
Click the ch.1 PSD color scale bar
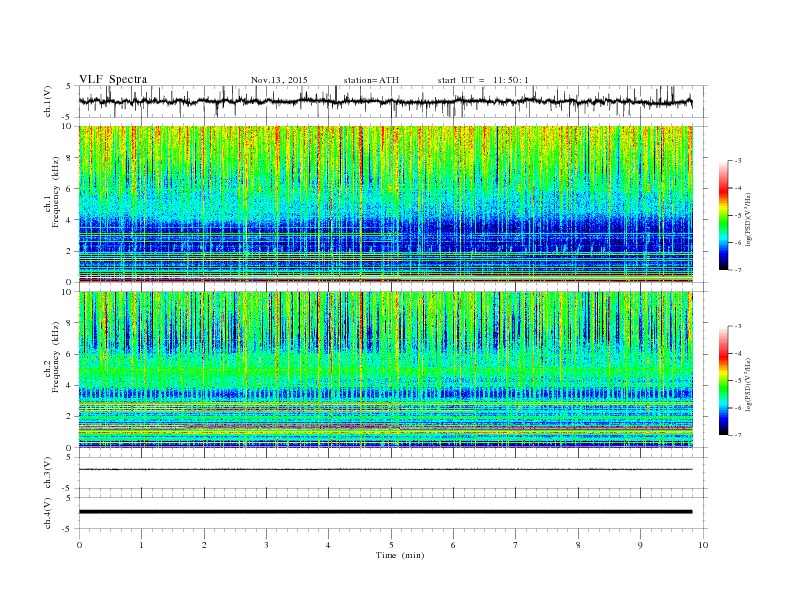723,215
